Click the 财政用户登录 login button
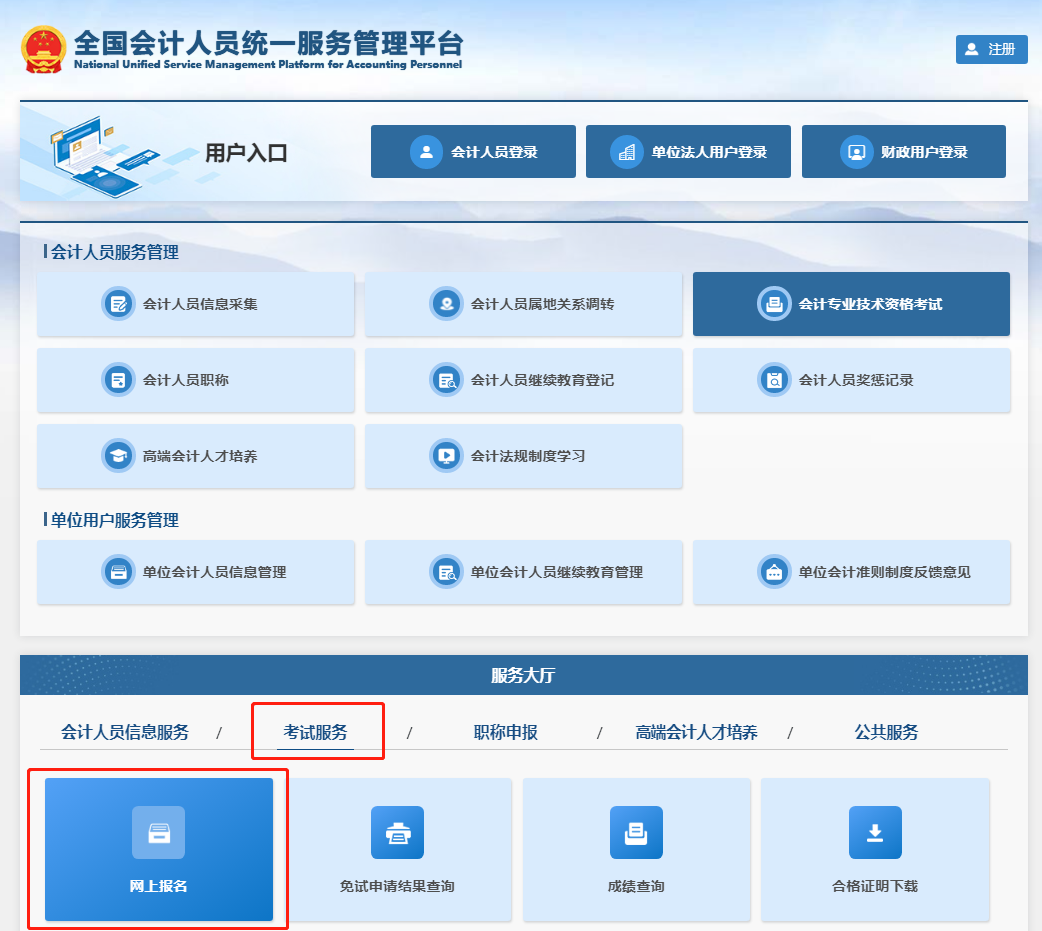The height and width of the screenshot is (931, 1042). click(x=903, y=151)
